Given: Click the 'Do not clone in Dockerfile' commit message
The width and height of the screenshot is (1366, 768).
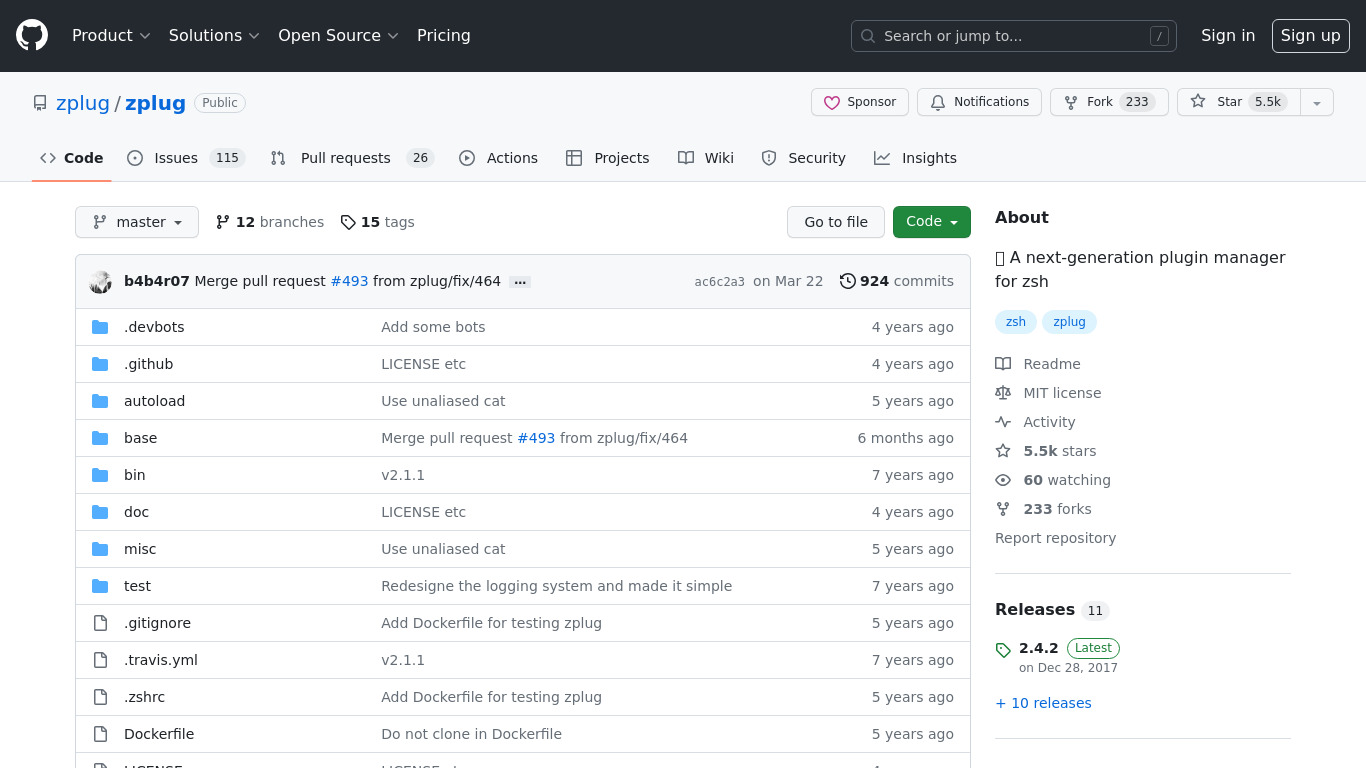Looking at the screenshot, I should (471, 734).
